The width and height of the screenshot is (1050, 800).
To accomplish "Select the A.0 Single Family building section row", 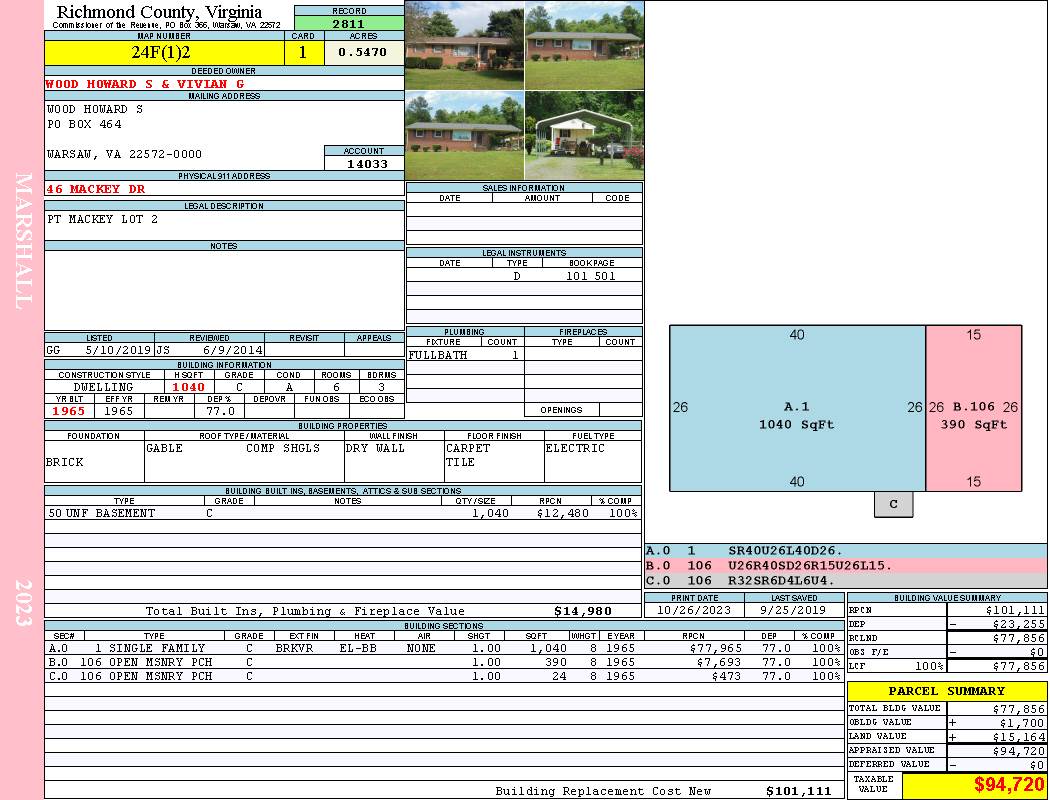I will (442, 648).
